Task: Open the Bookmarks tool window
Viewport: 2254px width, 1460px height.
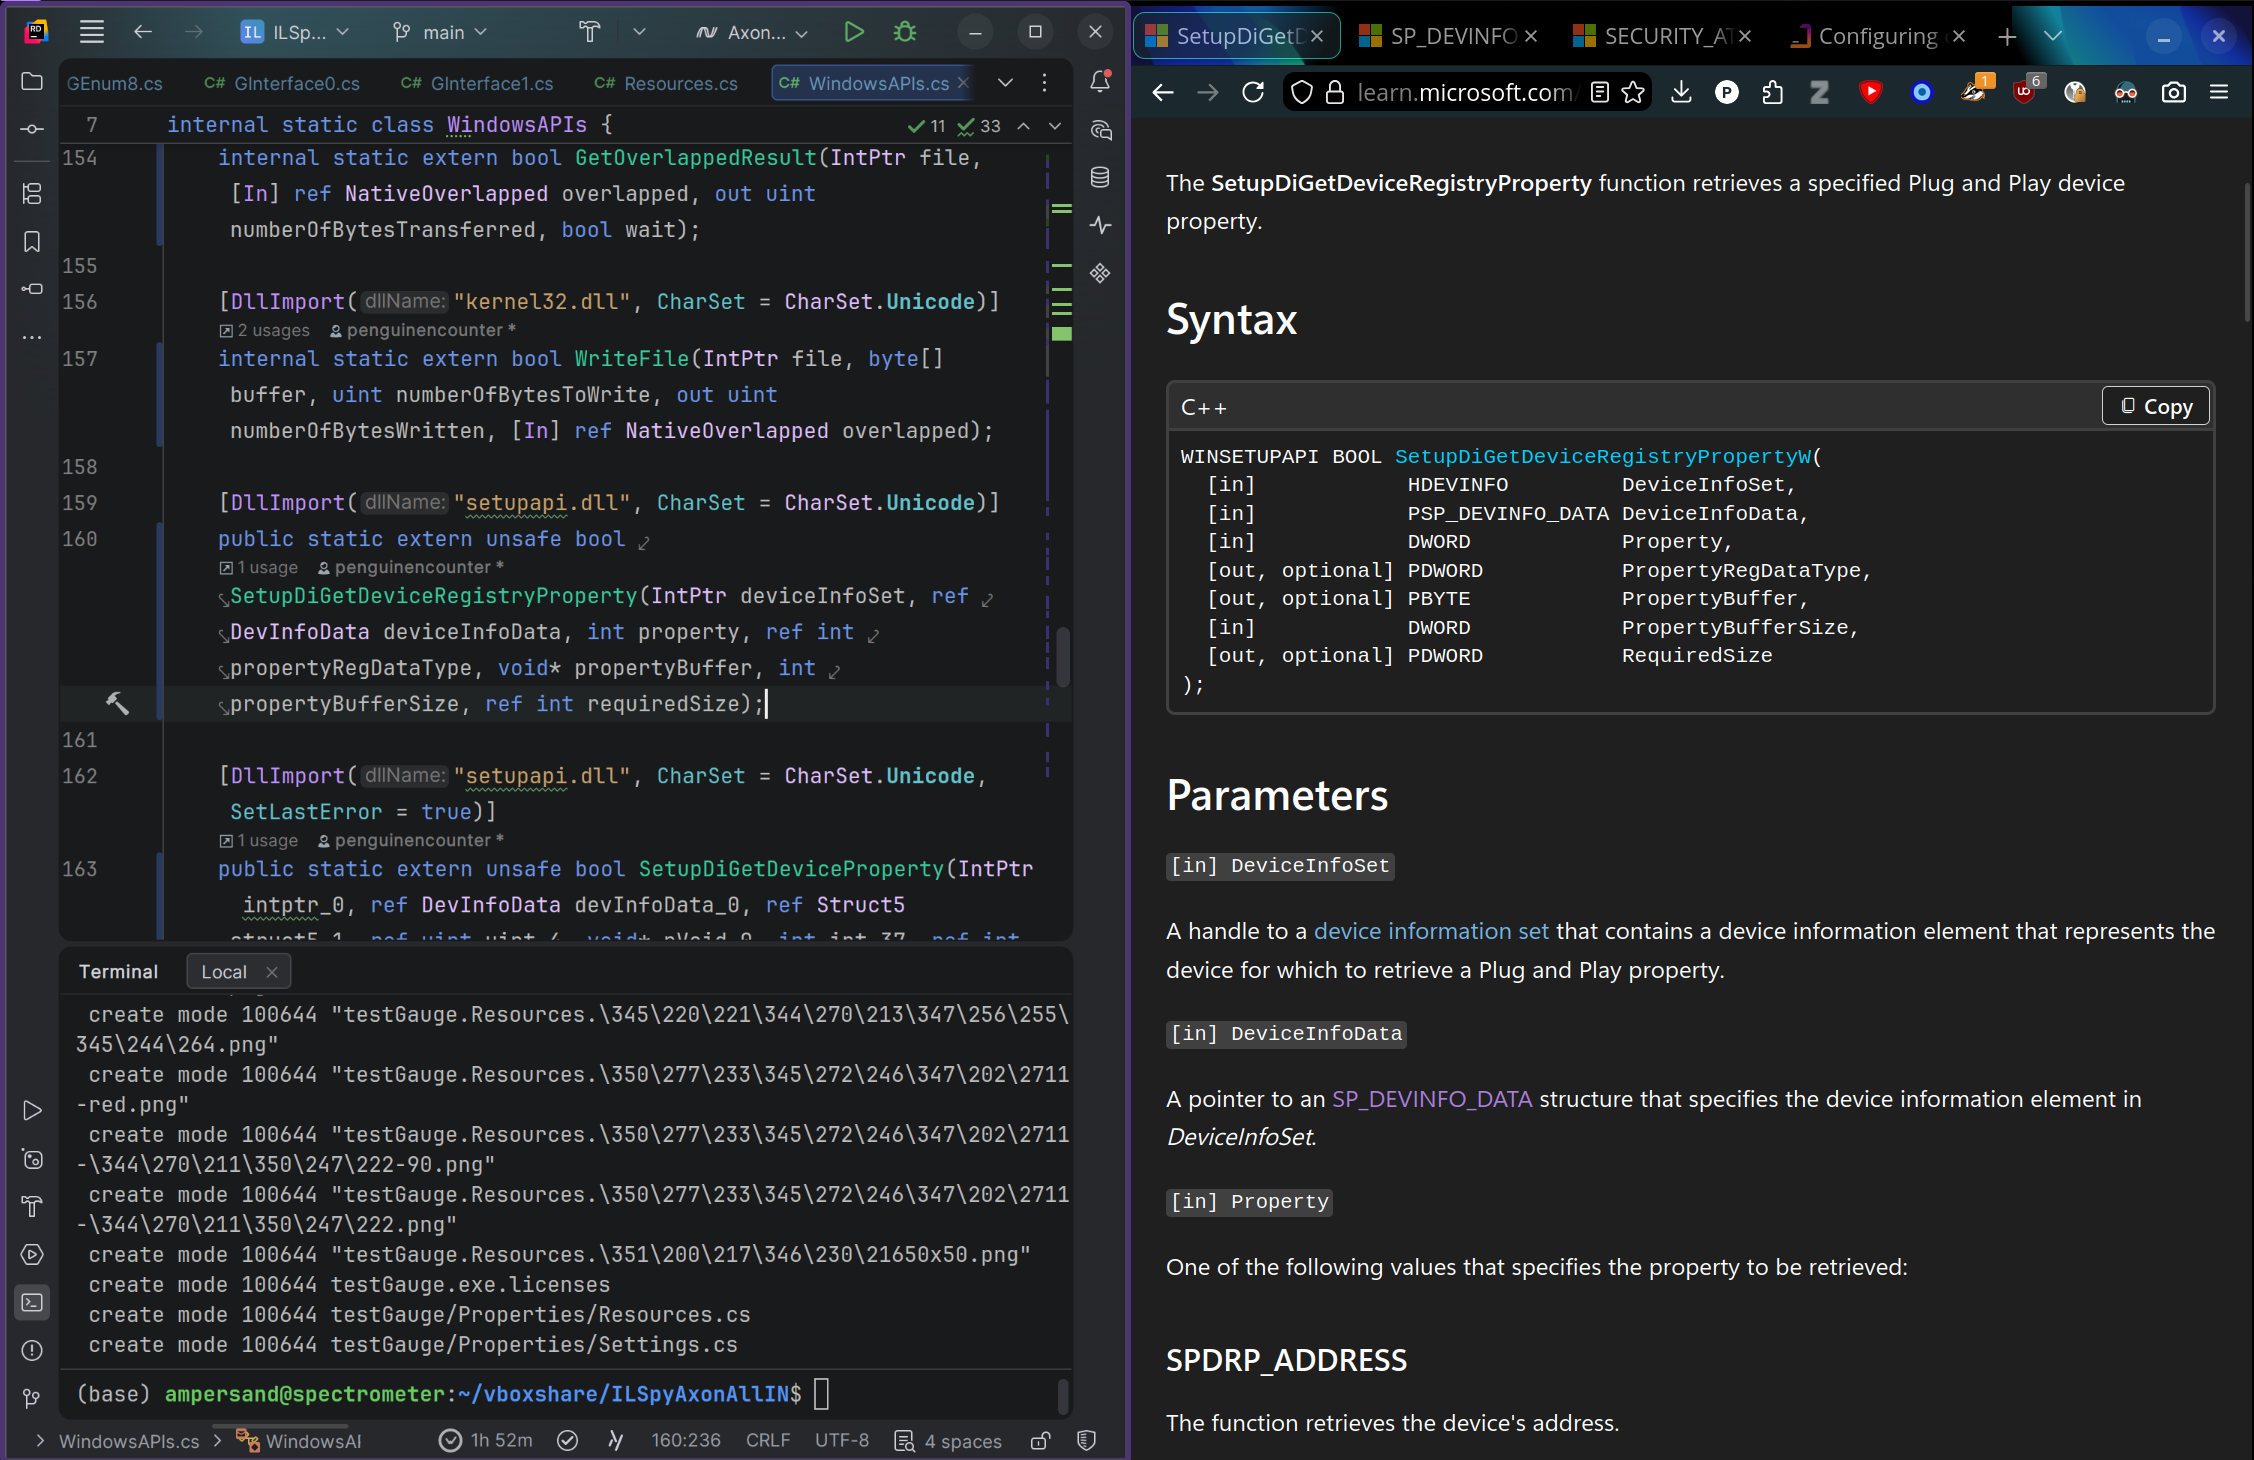Action: point(32,241)
